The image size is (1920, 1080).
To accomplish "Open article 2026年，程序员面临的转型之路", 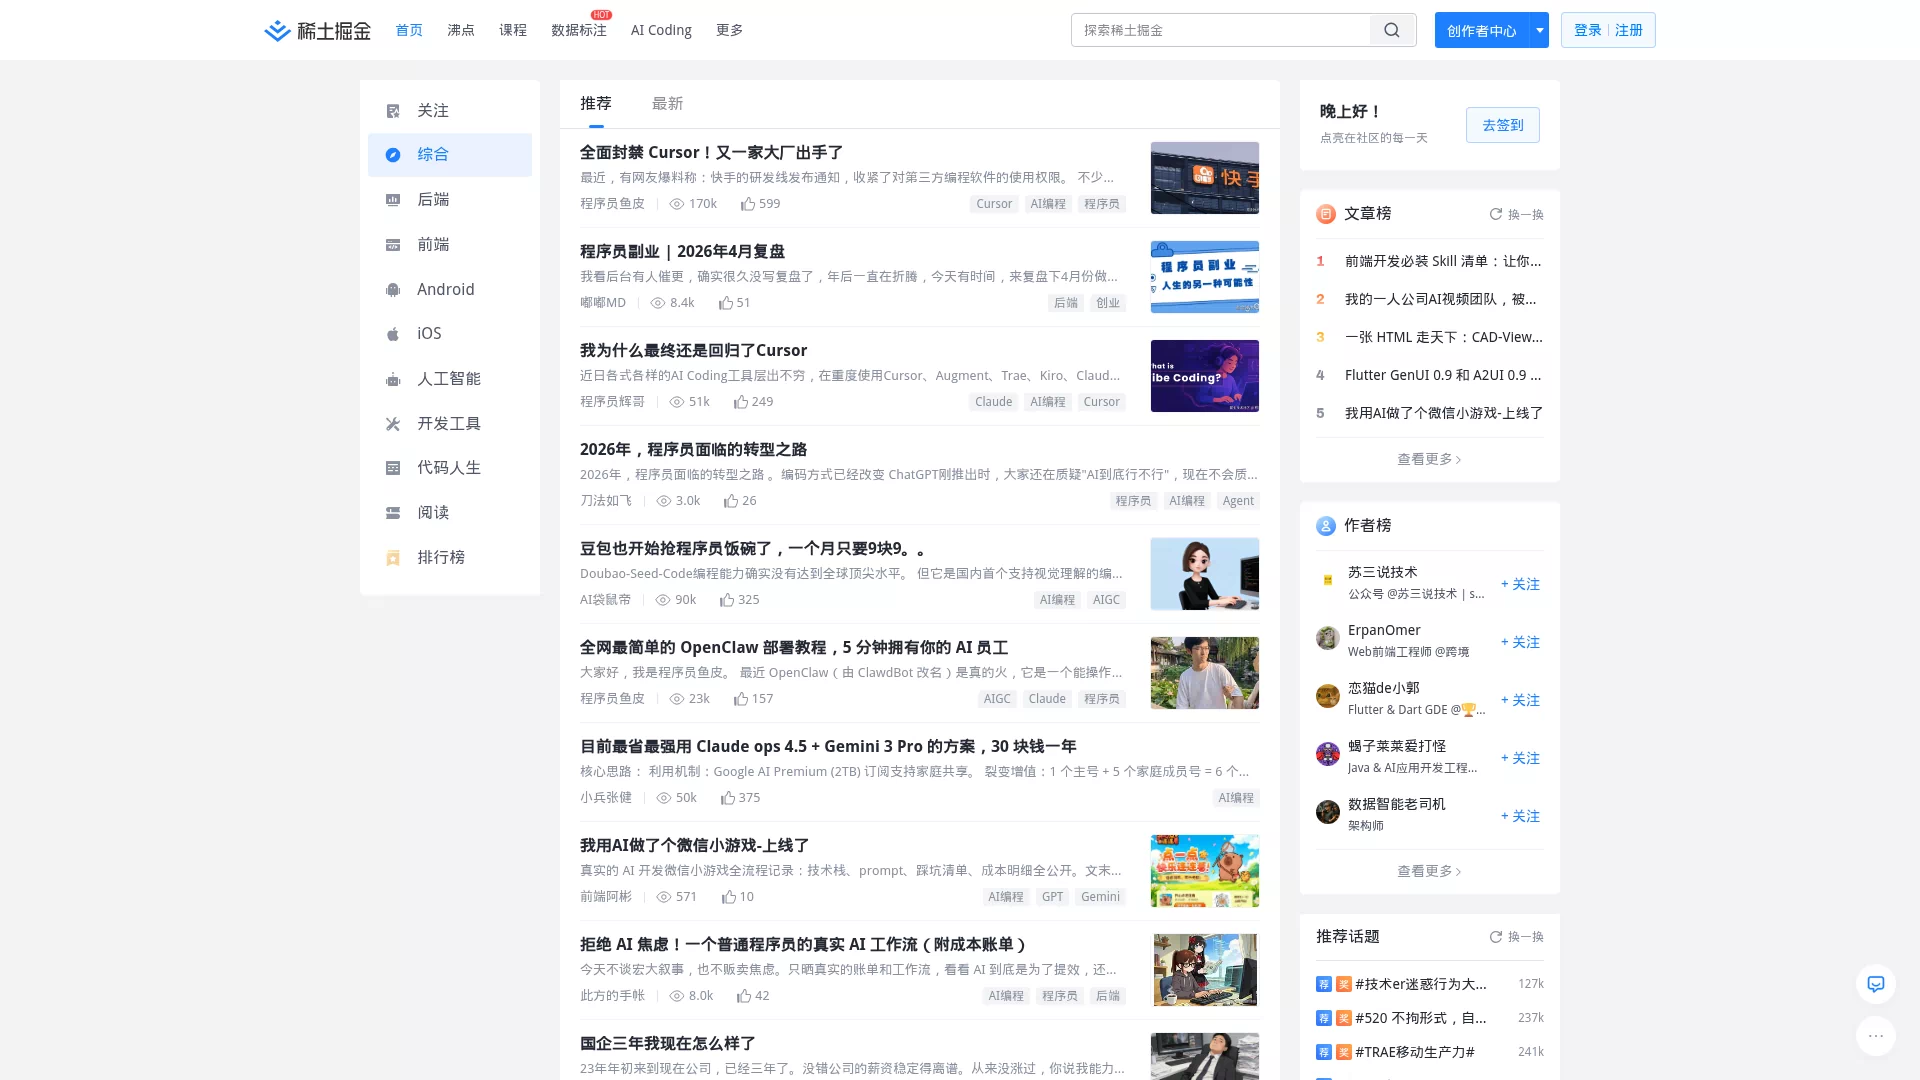I will coord(693,450).
